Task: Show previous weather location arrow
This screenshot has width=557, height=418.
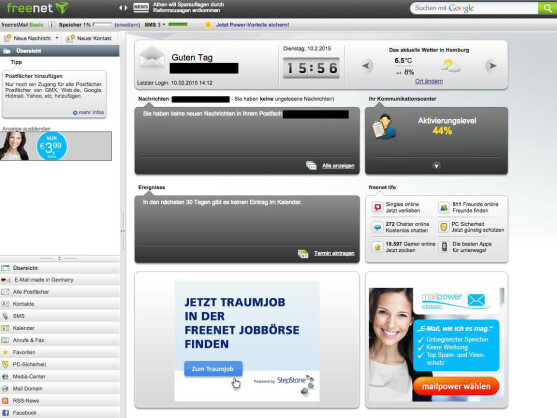Action: (x=367, y=66)
